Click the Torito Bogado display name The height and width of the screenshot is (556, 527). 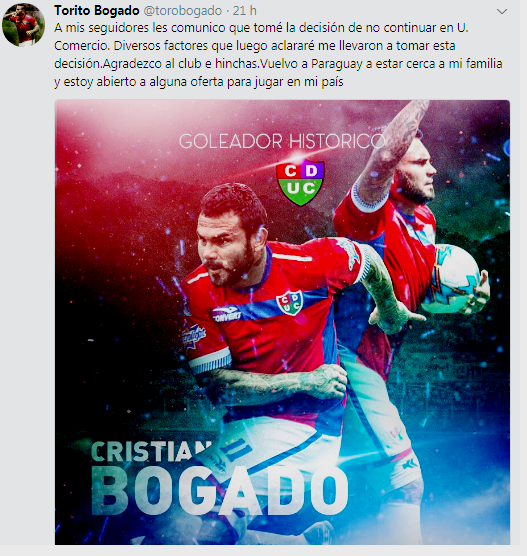click(96, 11)
